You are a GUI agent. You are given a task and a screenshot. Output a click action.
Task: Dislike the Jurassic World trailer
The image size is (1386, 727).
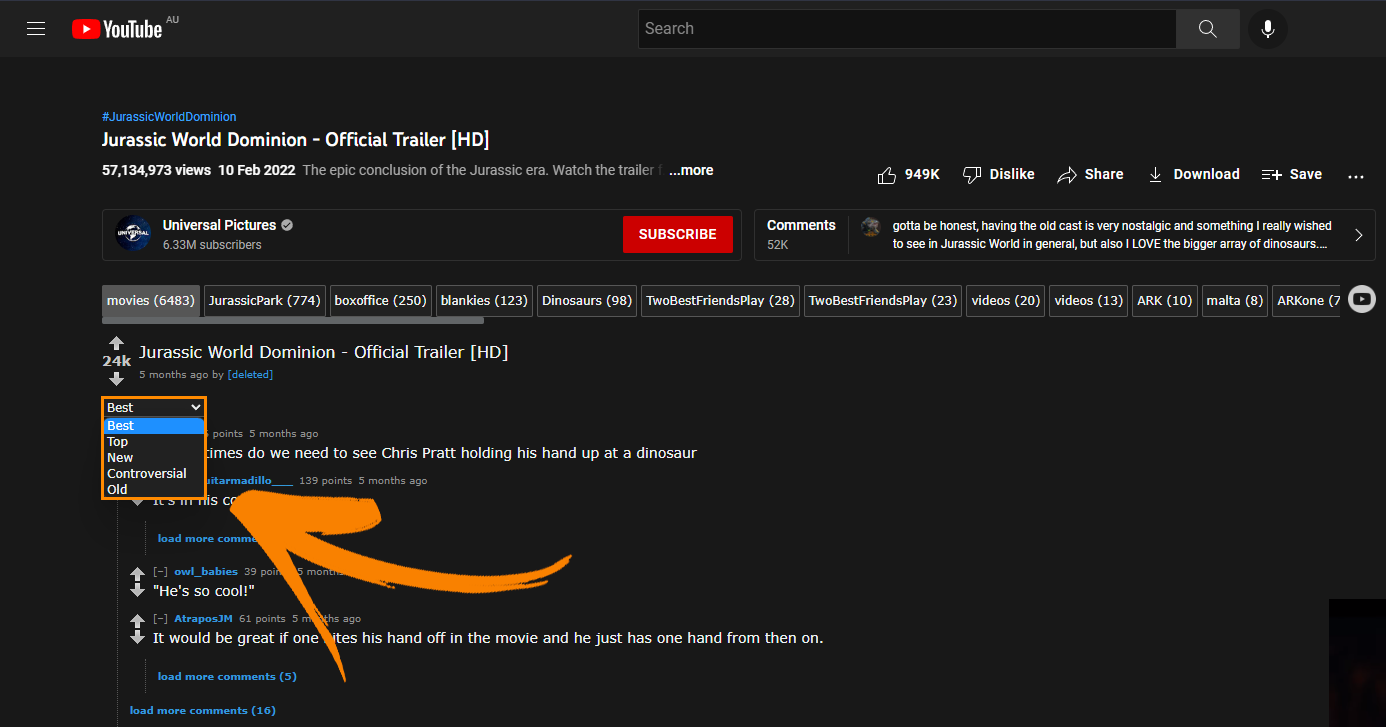(x=999, y=175)
